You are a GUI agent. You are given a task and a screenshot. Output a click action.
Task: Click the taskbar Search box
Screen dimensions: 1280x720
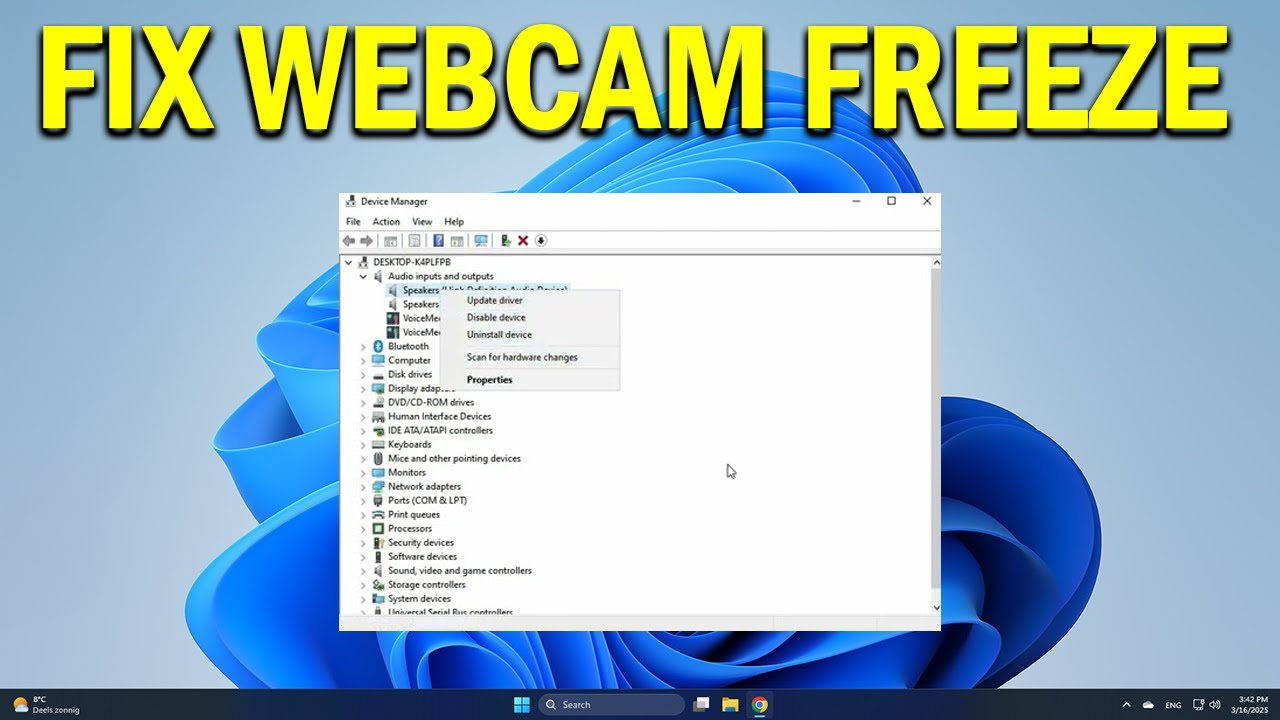point(612,705)
